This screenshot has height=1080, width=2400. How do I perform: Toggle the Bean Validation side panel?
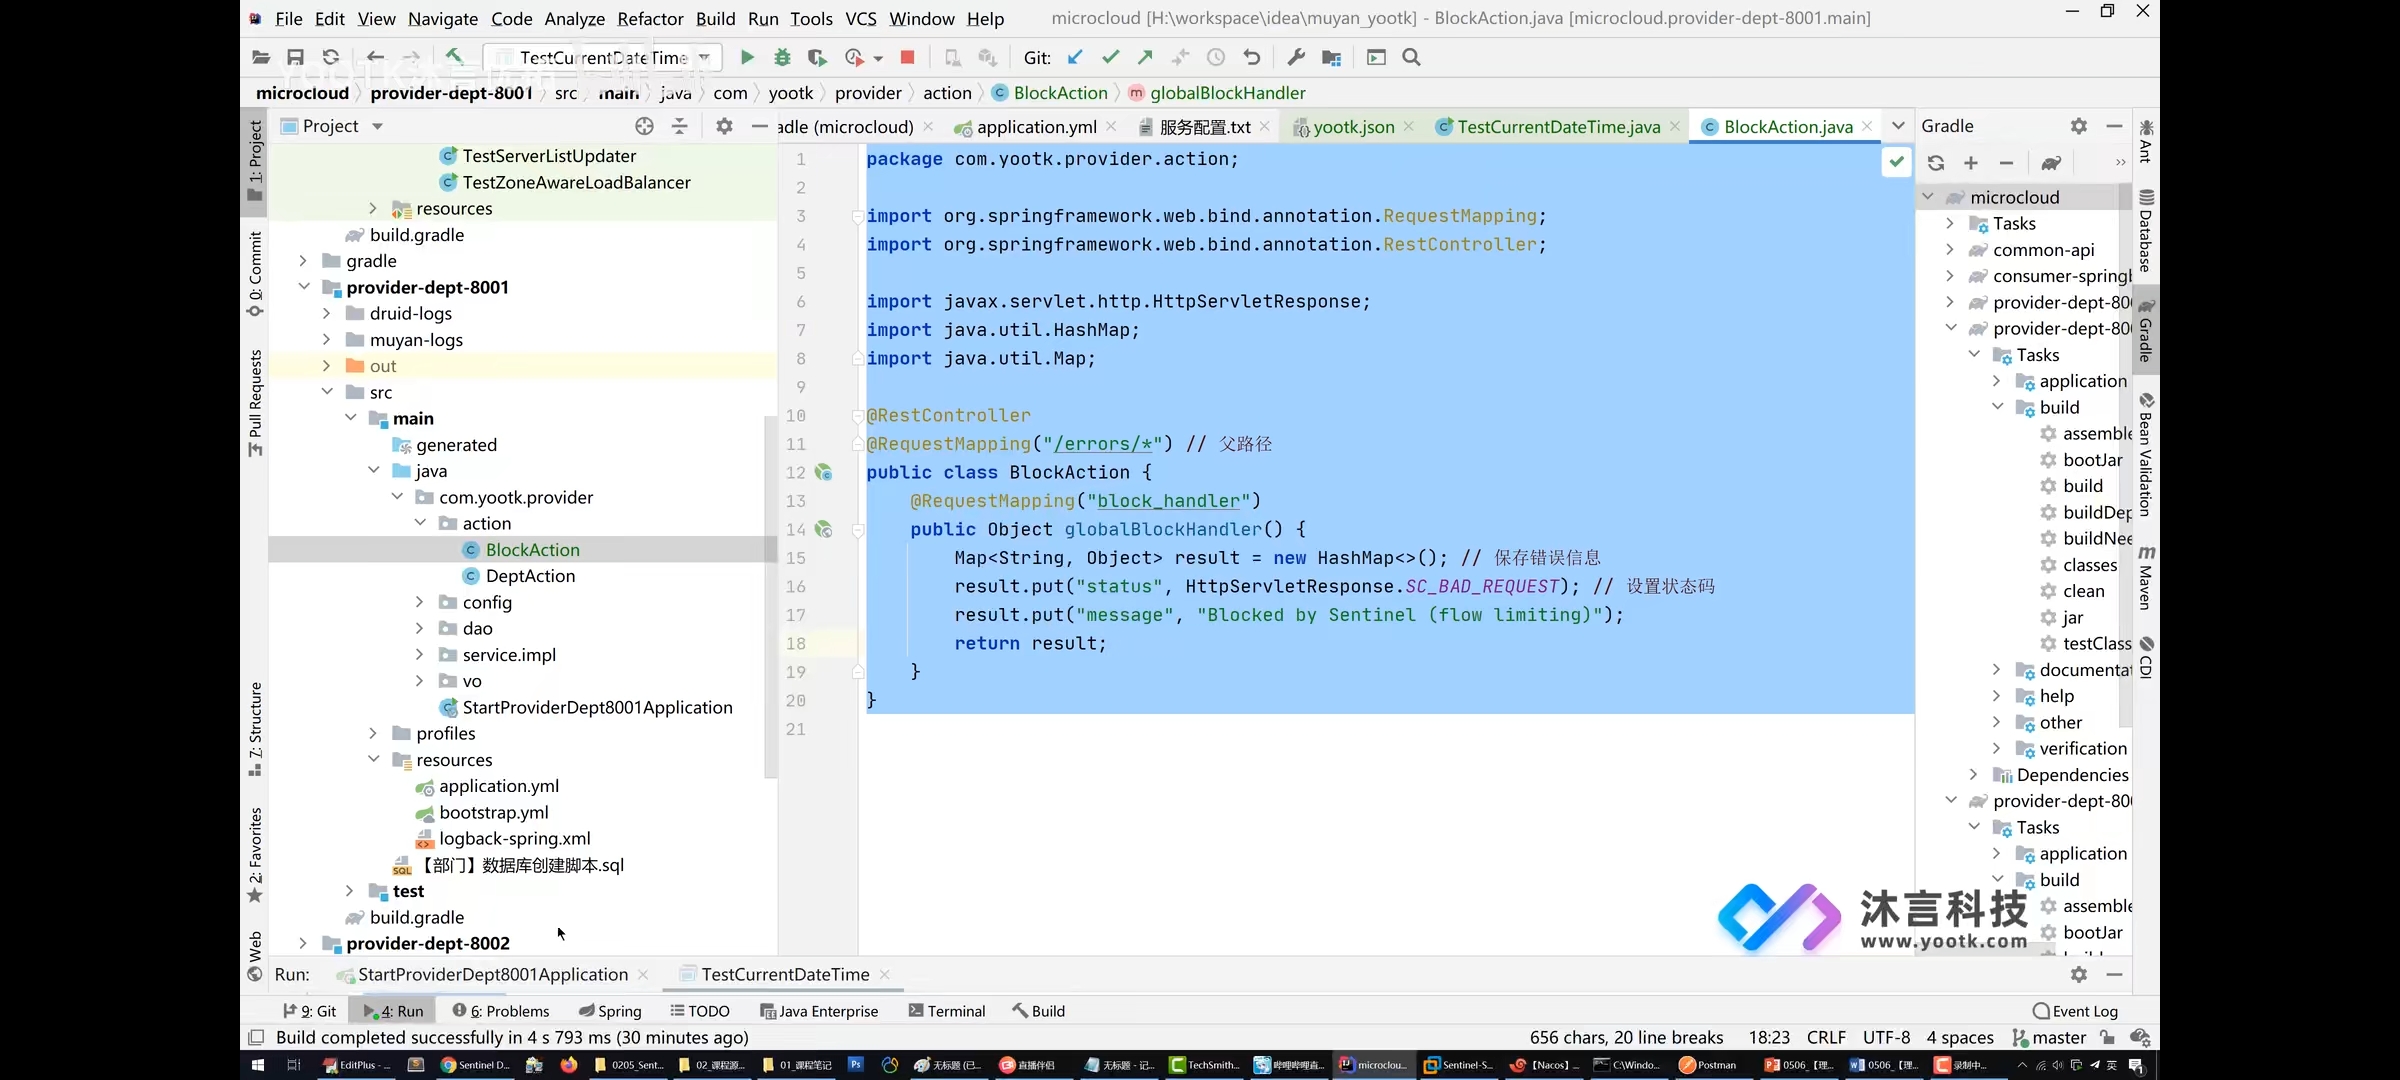click(2146, 455)
